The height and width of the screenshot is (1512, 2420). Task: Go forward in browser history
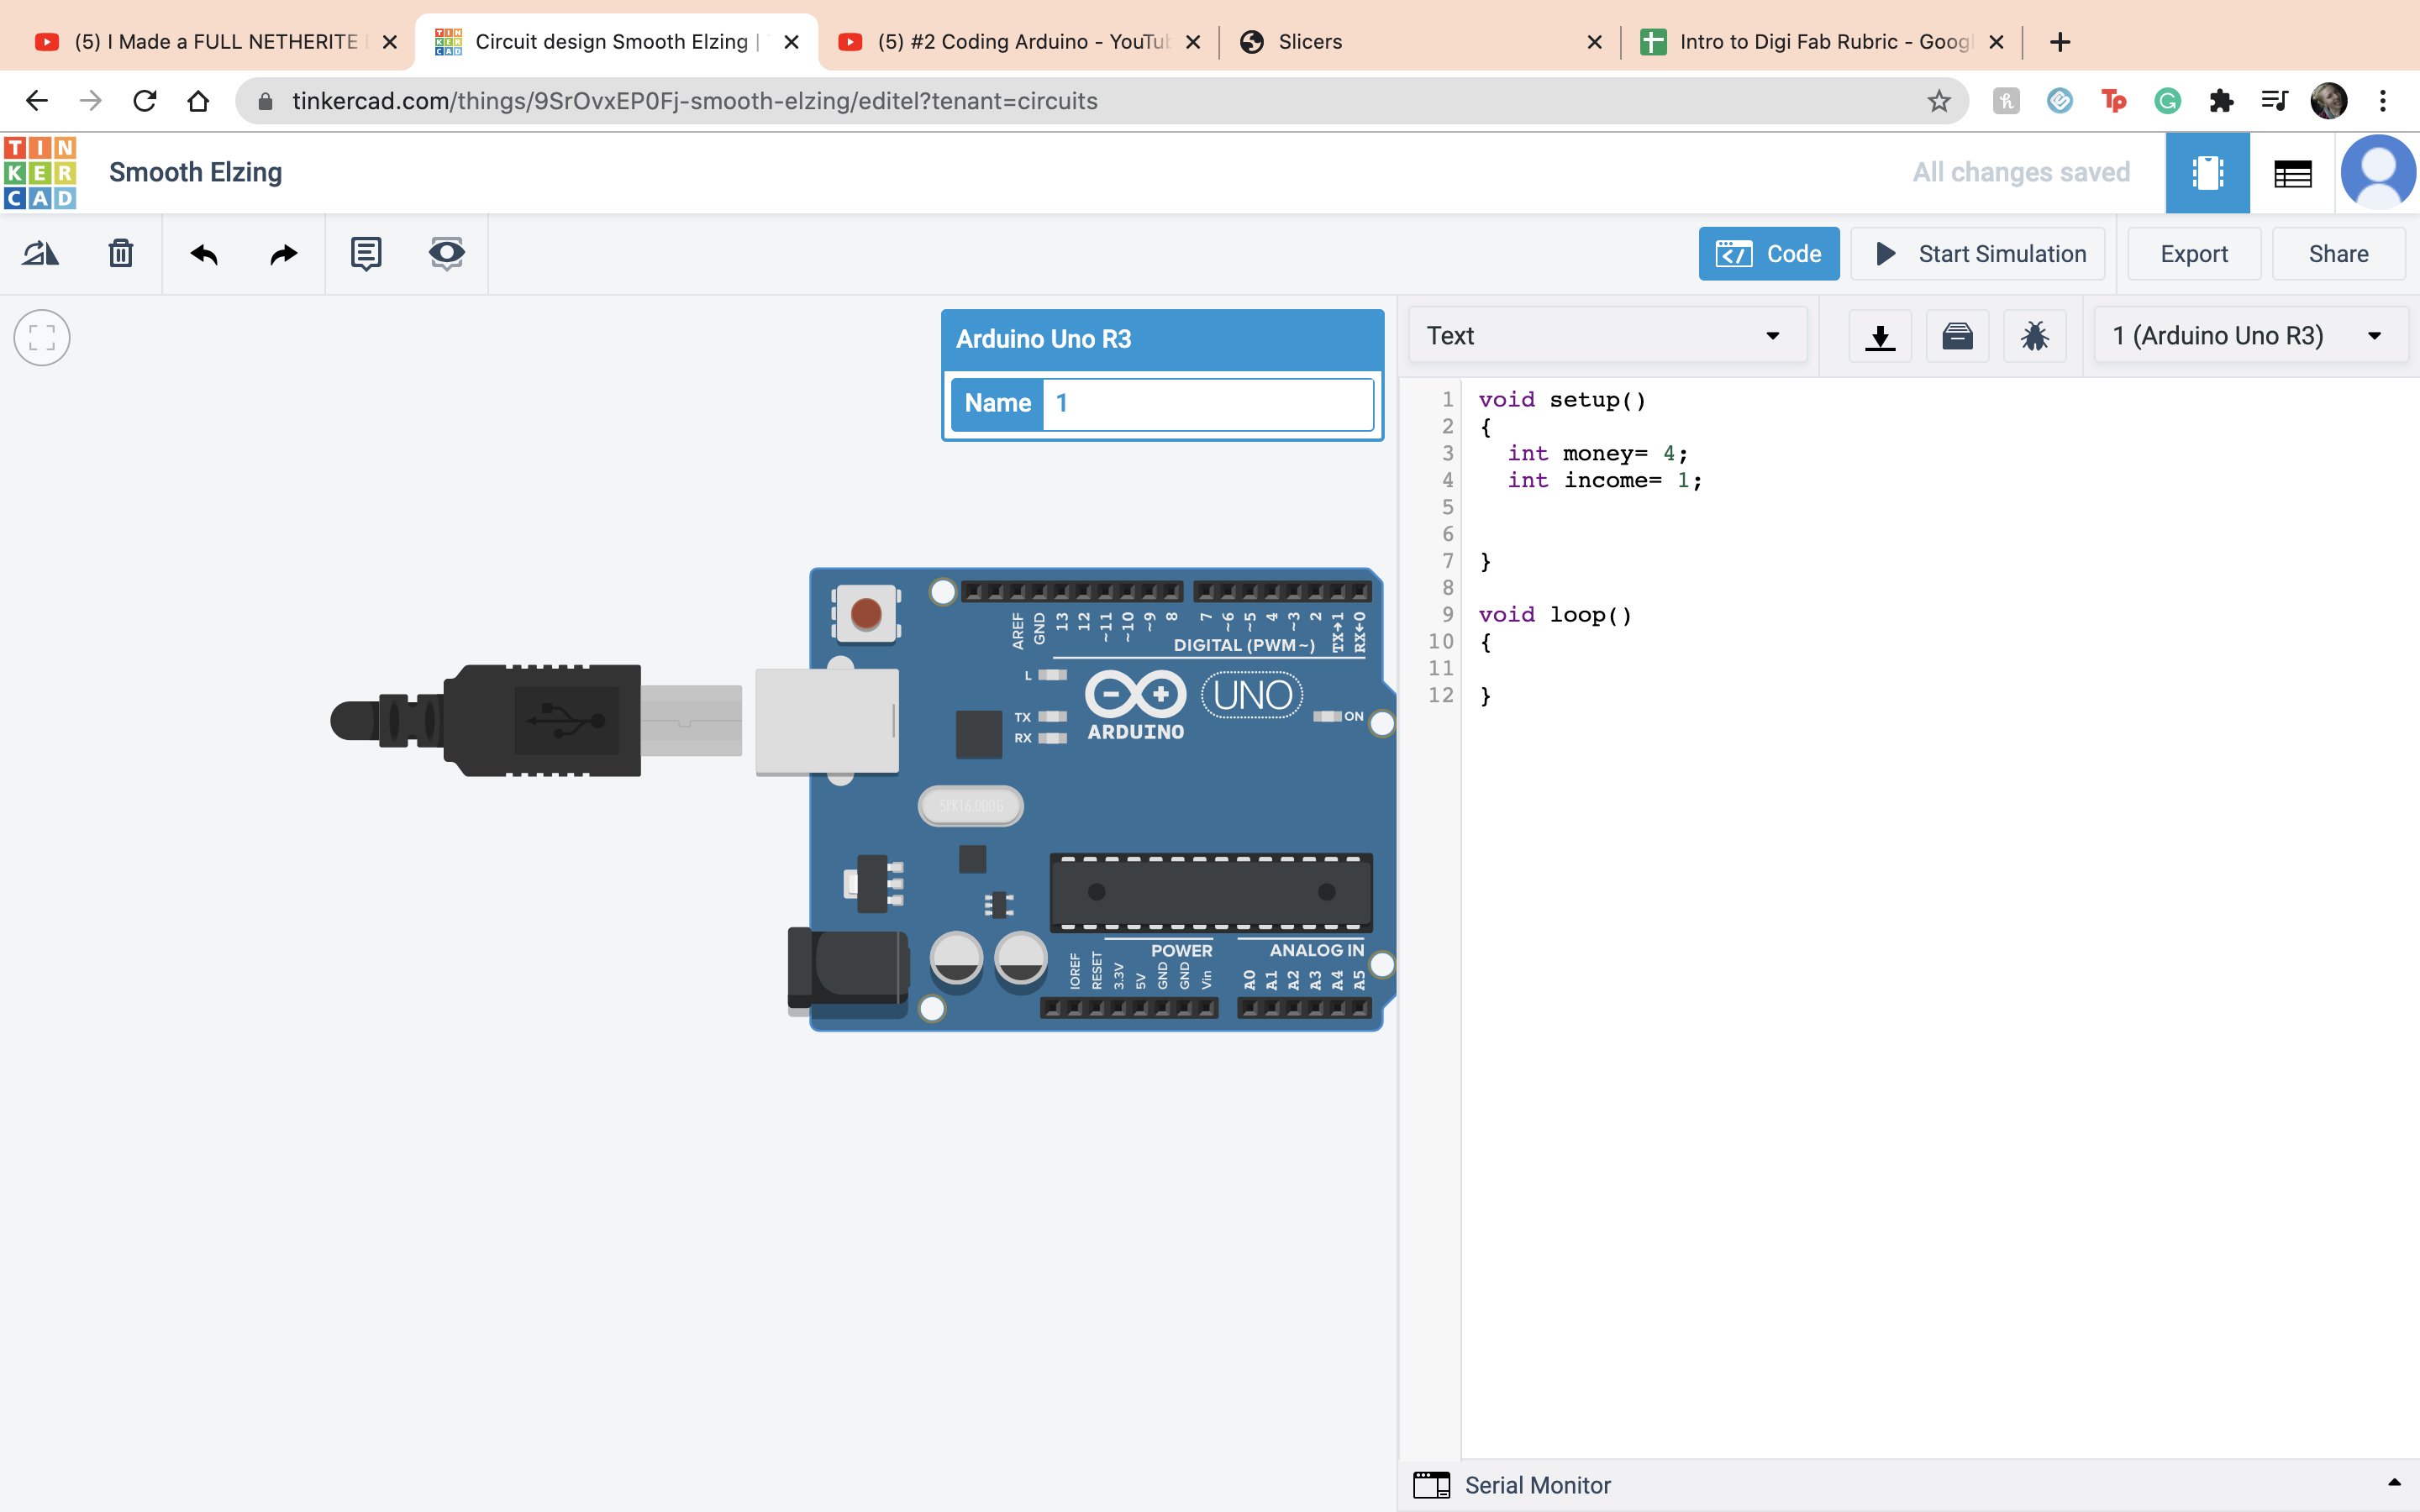[x=91, y=101]
